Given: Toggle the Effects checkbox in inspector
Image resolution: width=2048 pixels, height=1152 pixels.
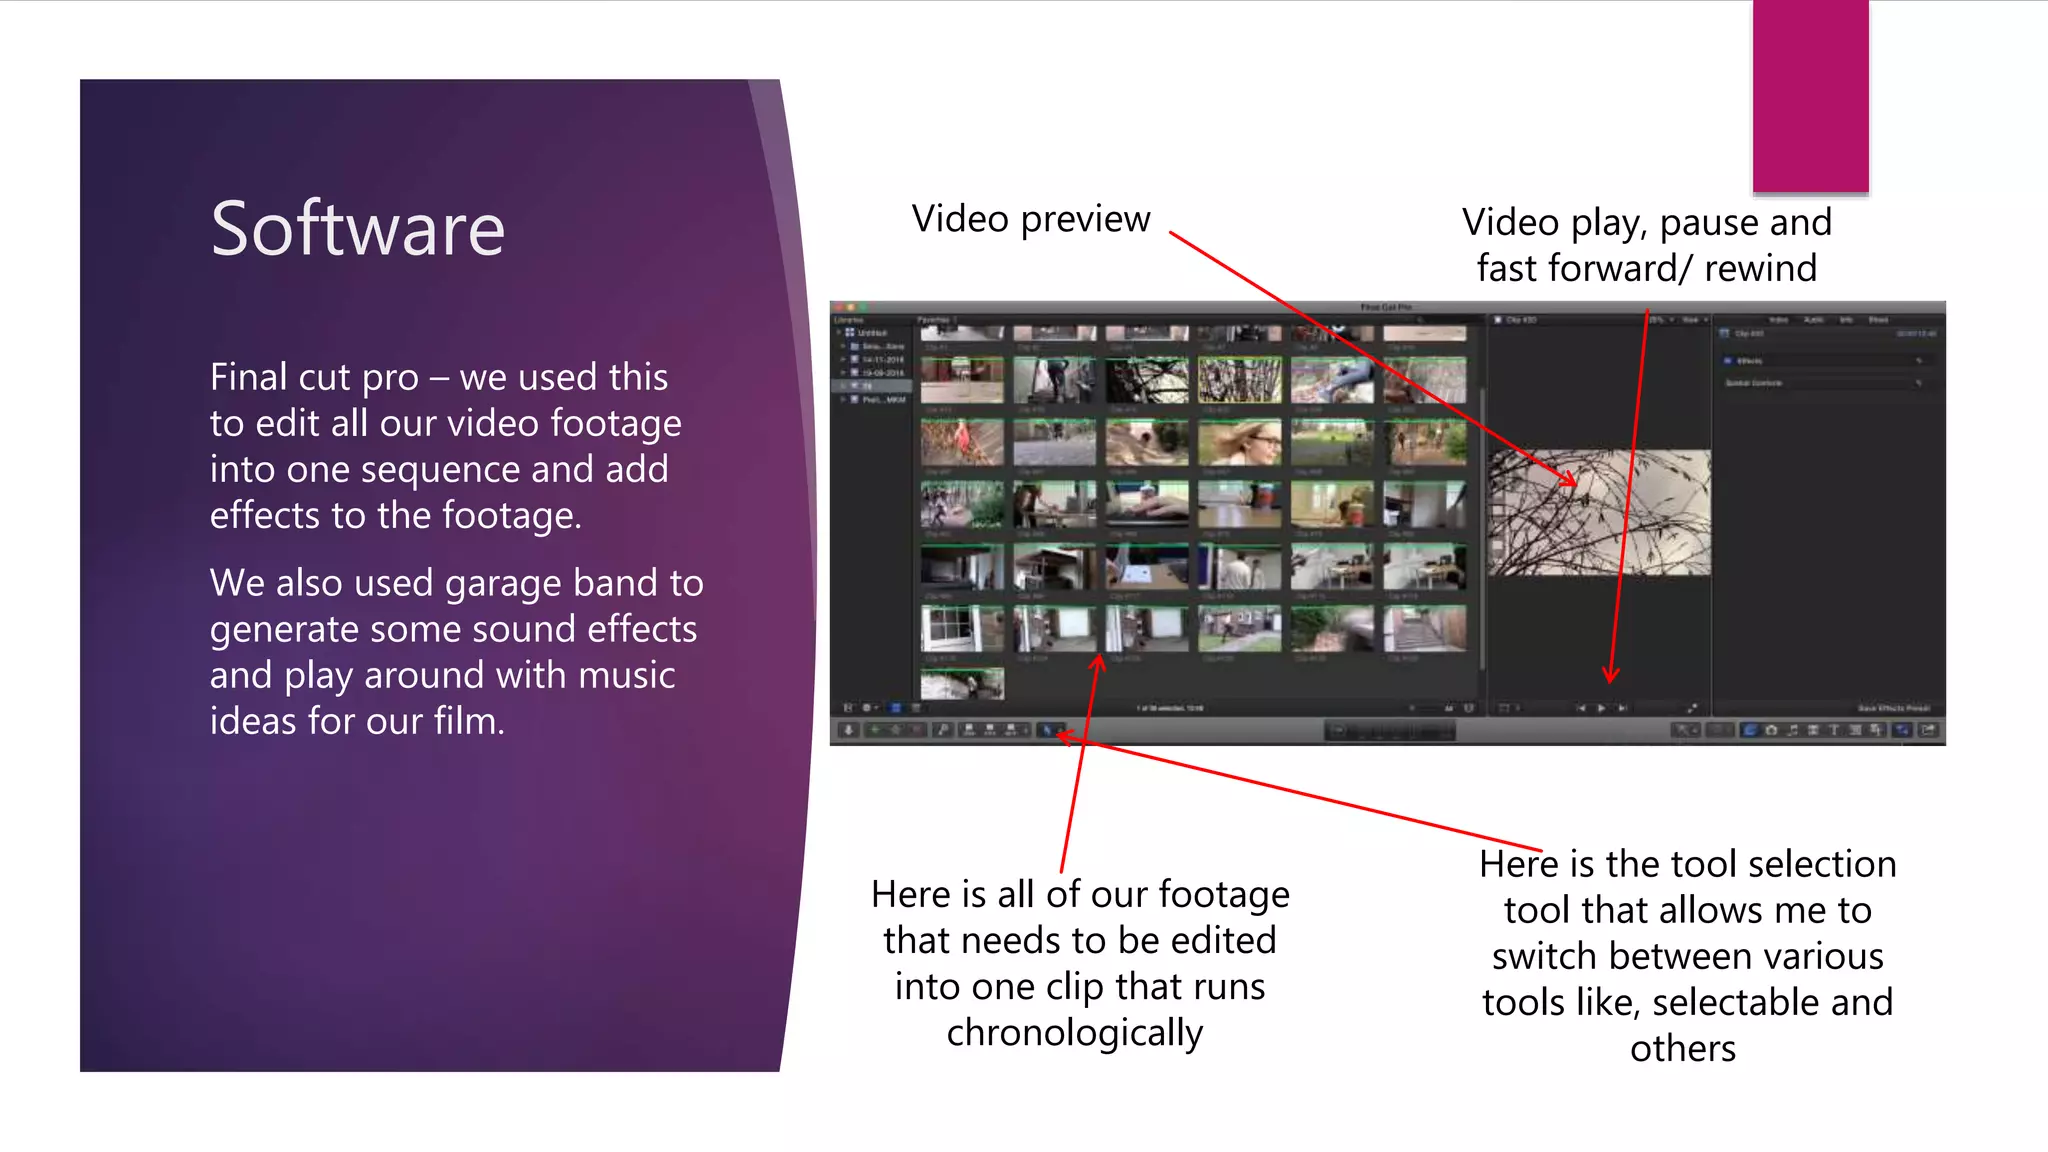Looking at the screenshot, I should (1728, 360).
